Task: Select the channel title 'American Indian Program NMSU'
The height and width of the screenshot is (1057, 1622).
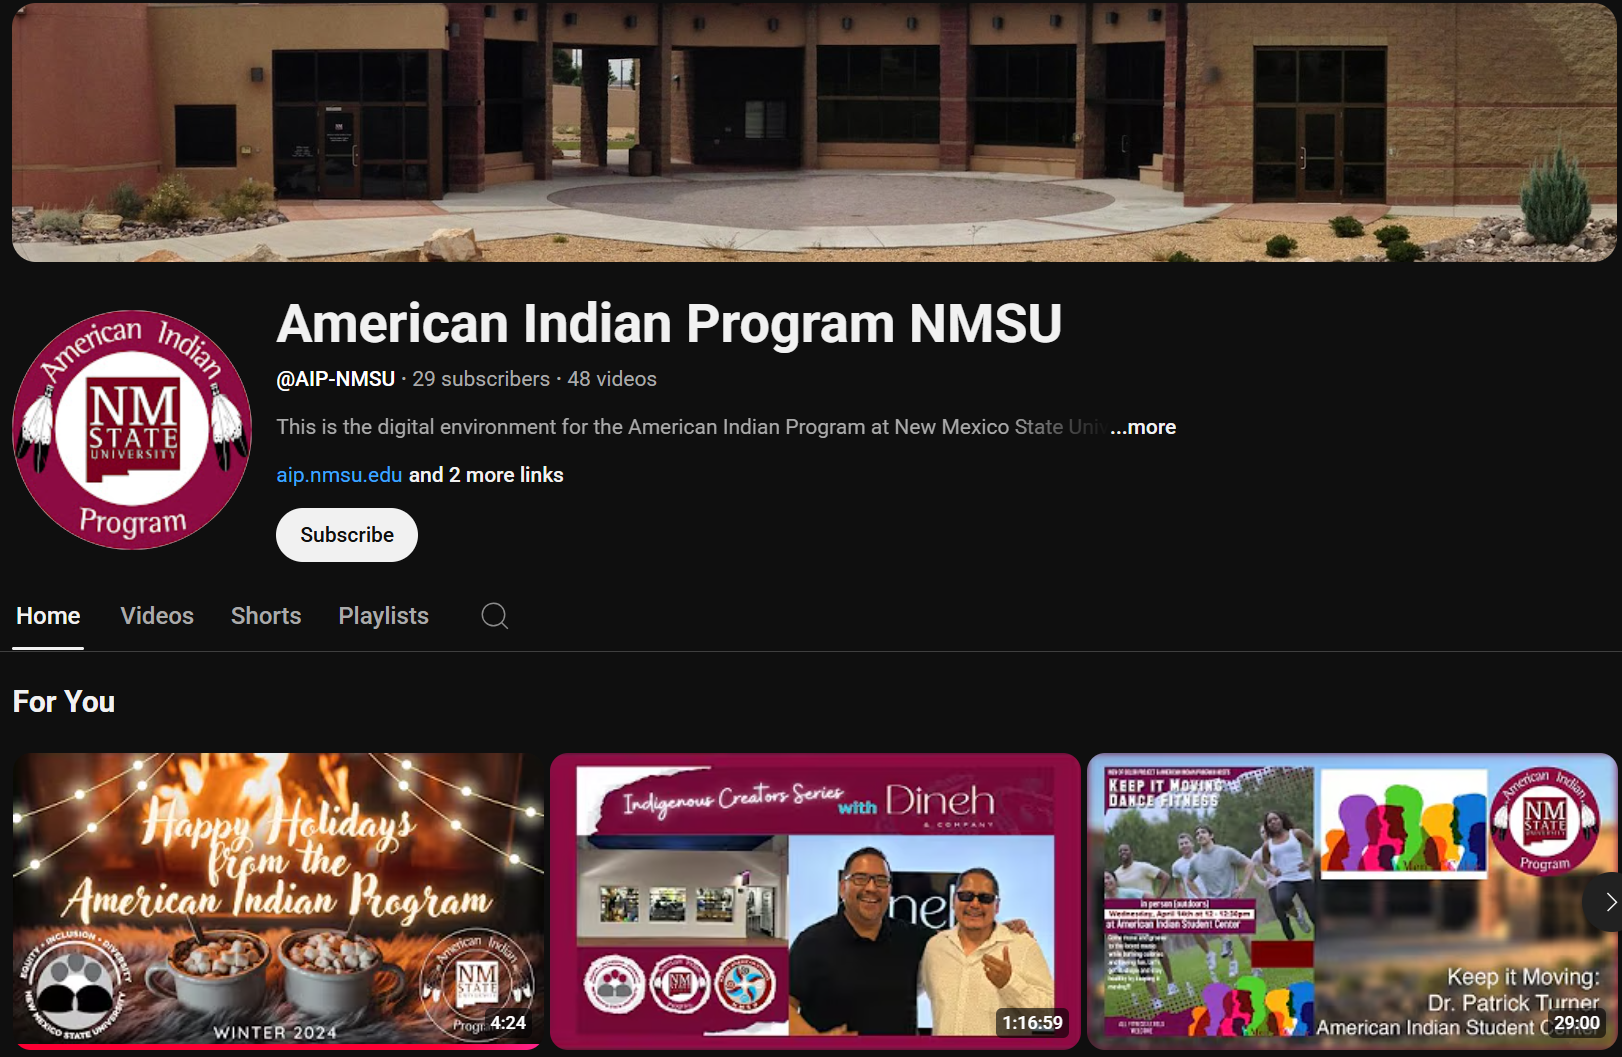Action: point(669,324)
